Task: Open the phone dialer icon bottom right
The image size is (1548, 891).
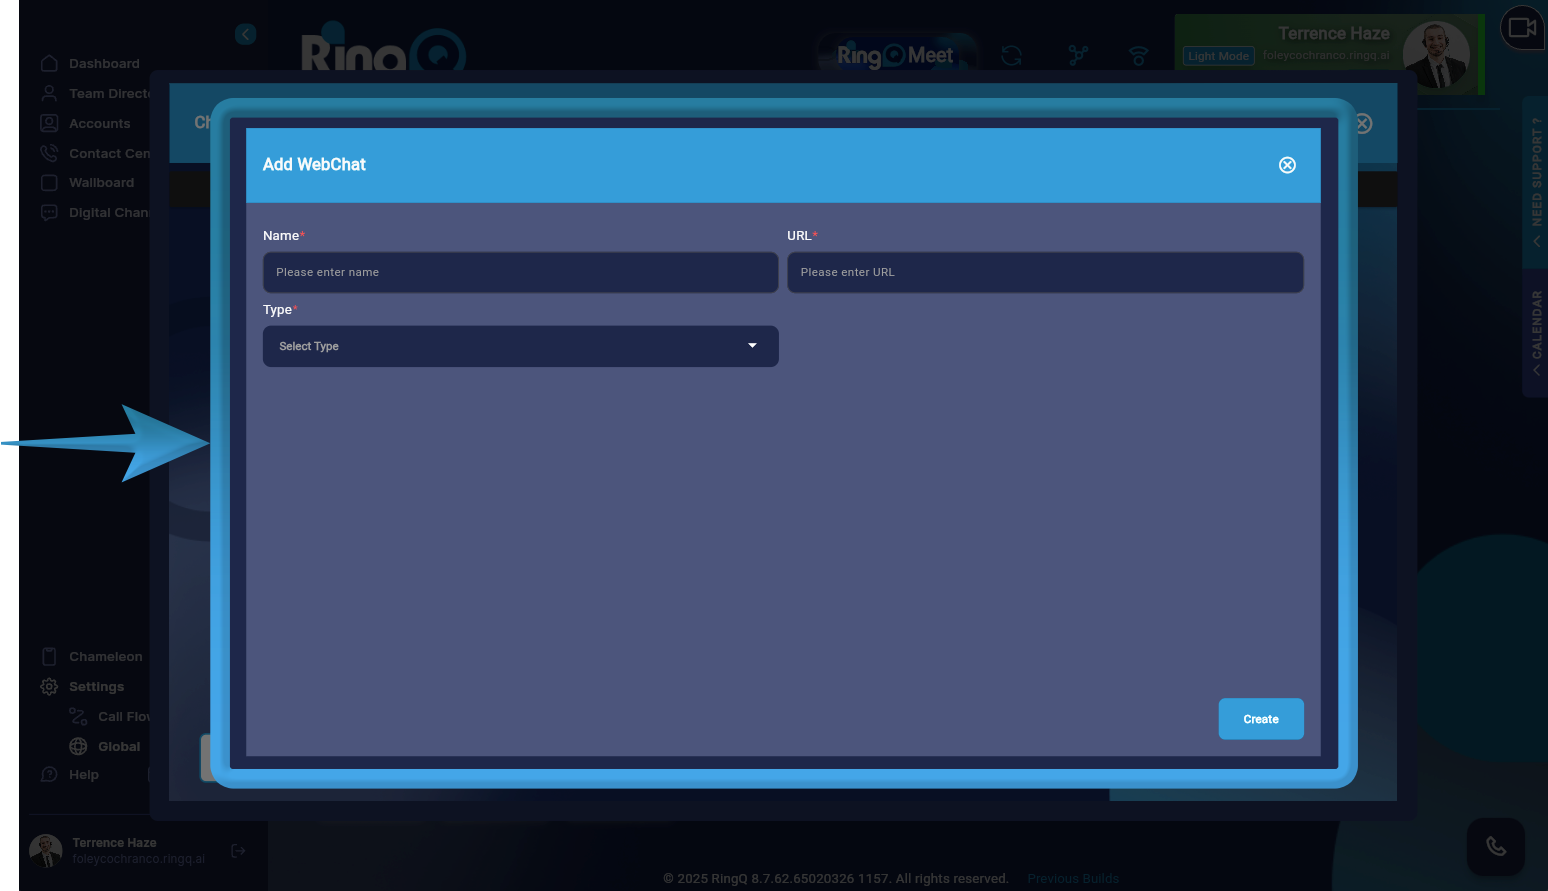Action: click(x=1496, y=846)
